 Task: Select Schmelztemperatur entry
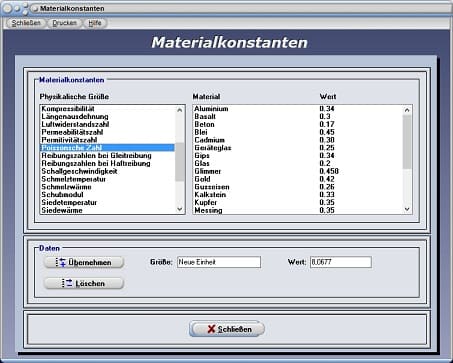(107, 179)
